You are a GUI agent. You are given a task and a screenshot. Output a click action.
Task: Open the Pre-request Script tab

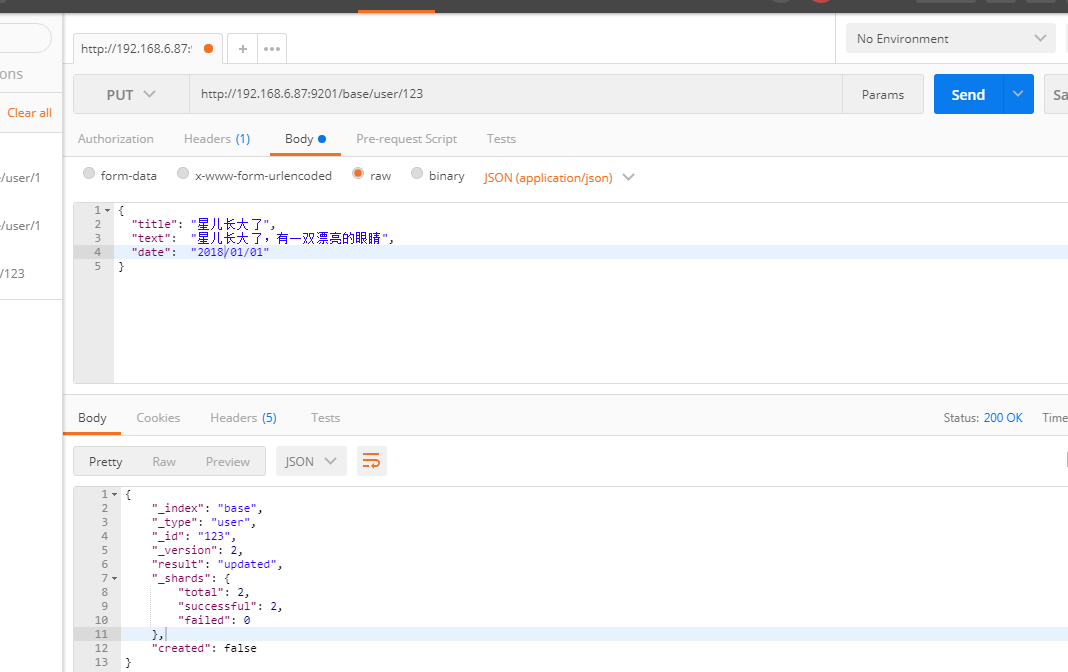[407, 139]
